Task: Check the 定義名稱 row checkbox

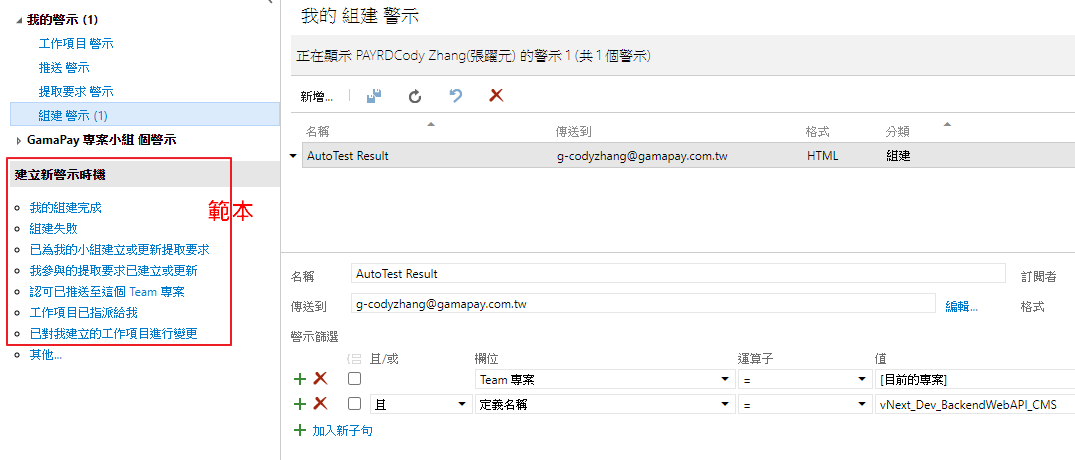Action: pyautogui.click(x=354, y=404)
